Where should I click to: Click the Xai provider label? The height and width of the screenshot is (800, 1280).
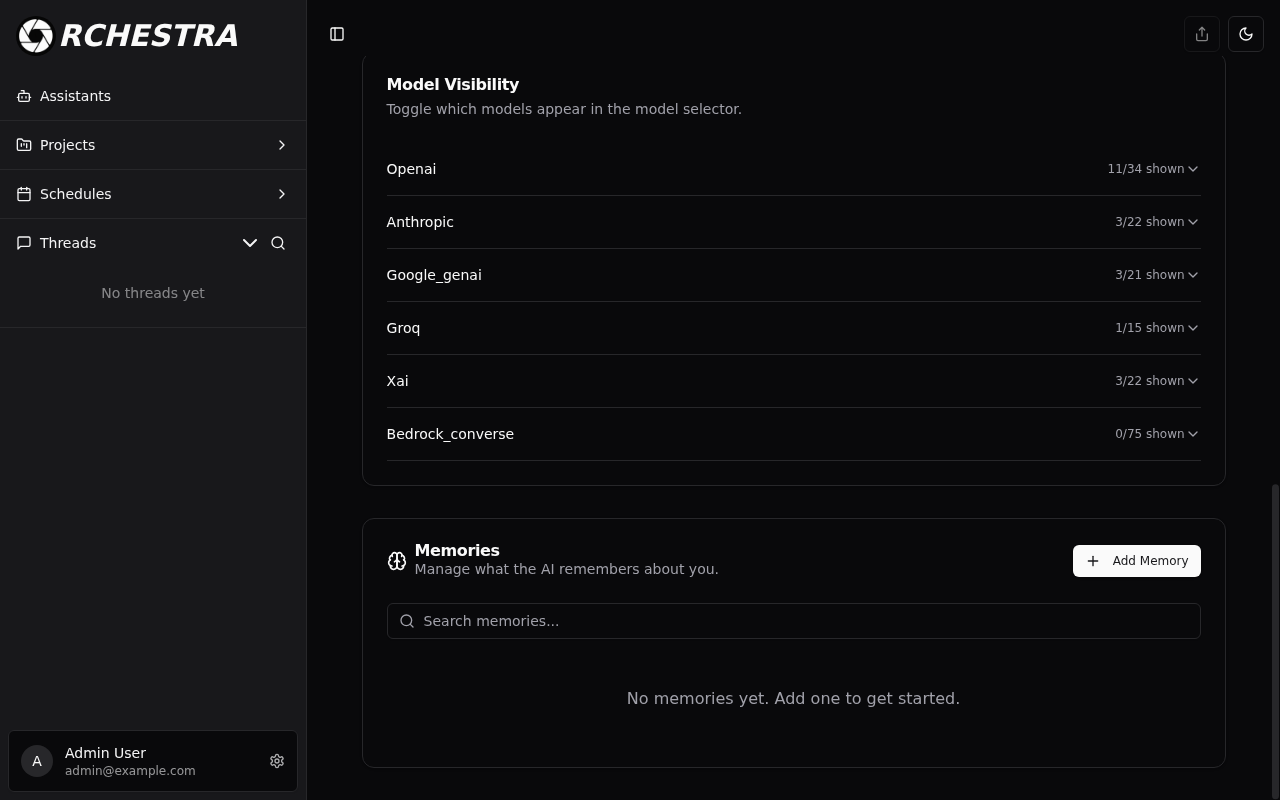coord(397,381)
